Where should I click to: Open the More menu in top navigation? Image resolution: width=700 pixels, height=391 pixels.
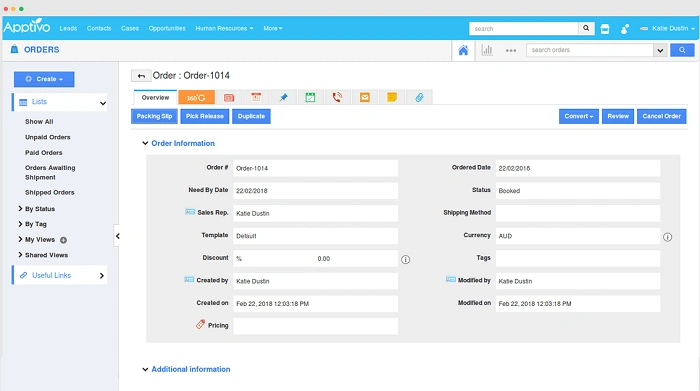tap(273, 28)
